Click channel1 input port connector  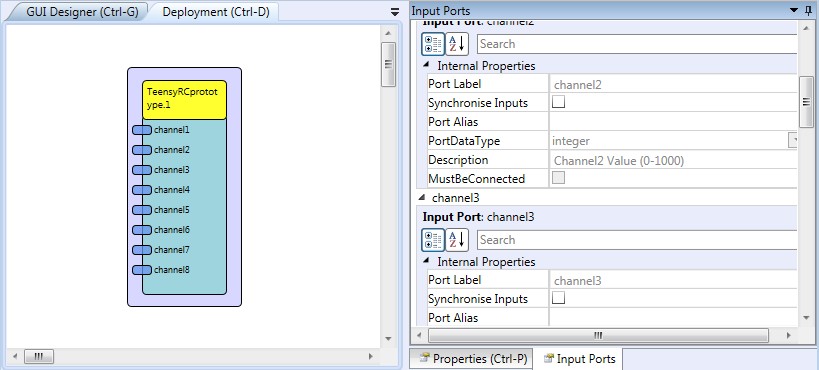point(142,130)
